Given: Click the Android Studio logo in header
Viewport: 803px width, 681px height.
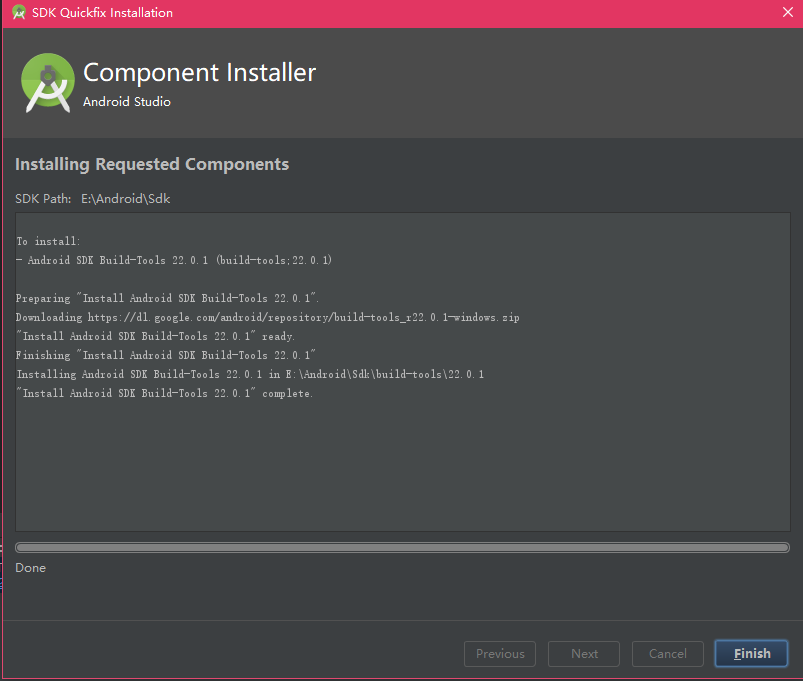Looking at the screenshot, I should 48,82.
